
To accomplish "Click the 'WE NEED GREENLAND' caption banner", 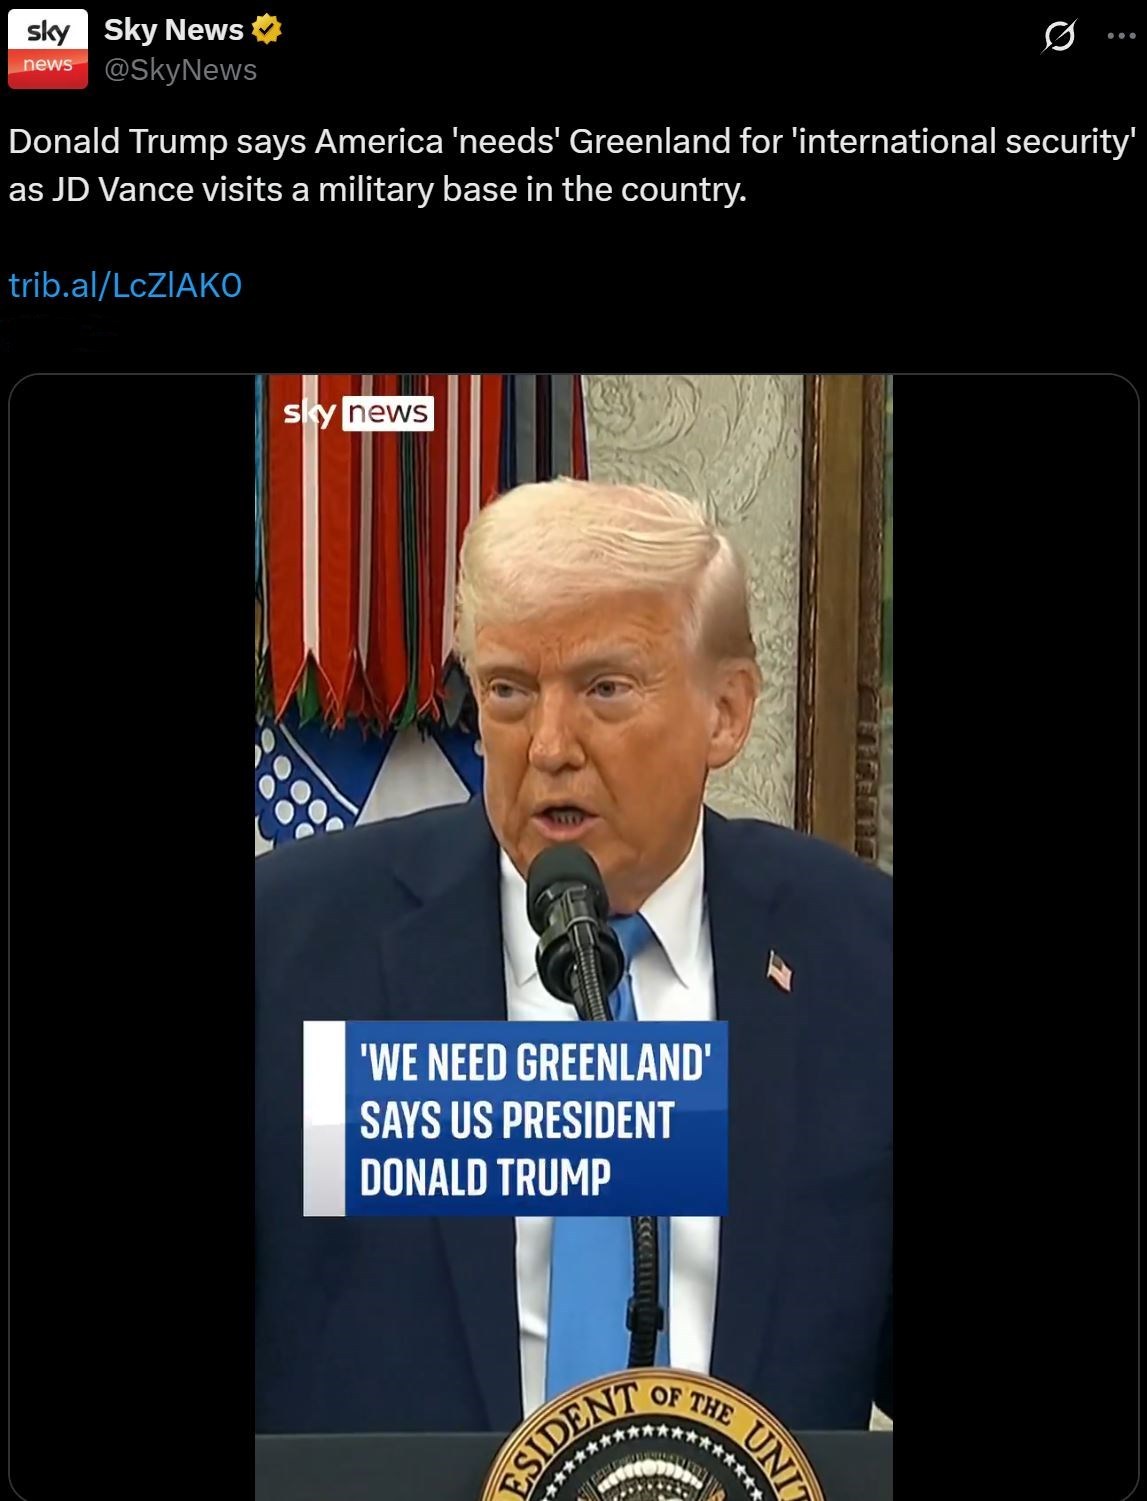I will [x=515, y=1118].
